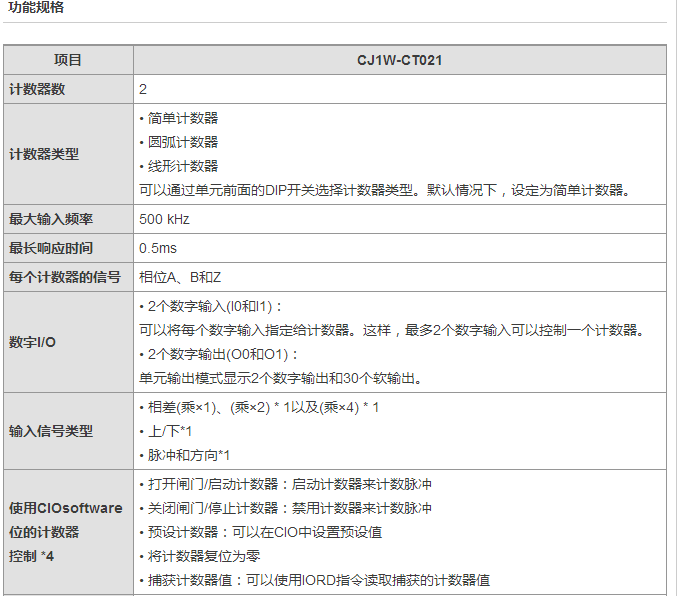Click the sentence about 最多2个数字输入

pyautogui.click(x=392, y=331)
